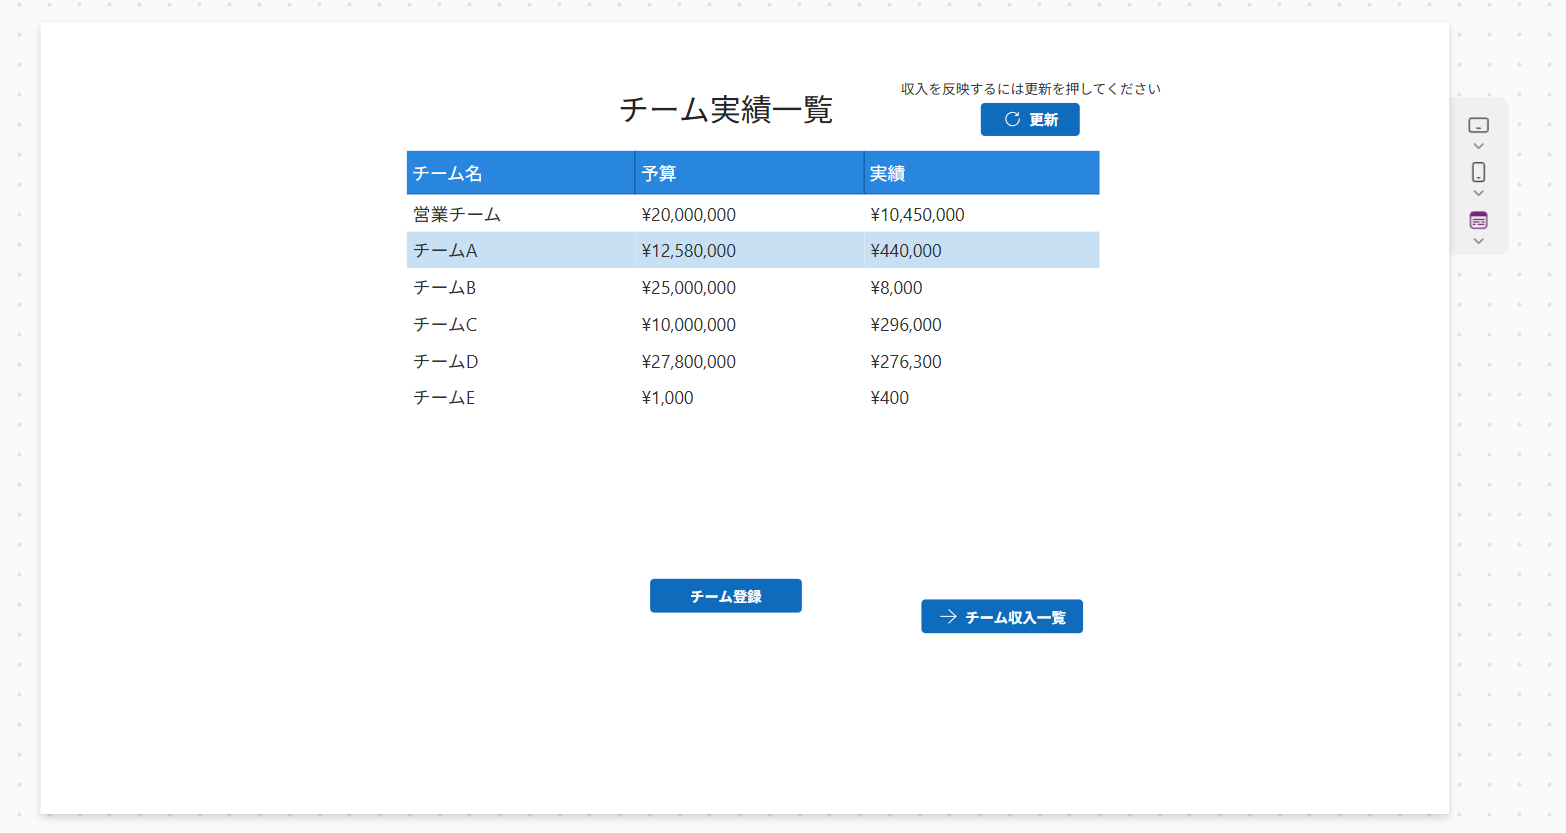Select the phone screen size icon

pyautogui.click(x=1478, y=172)
